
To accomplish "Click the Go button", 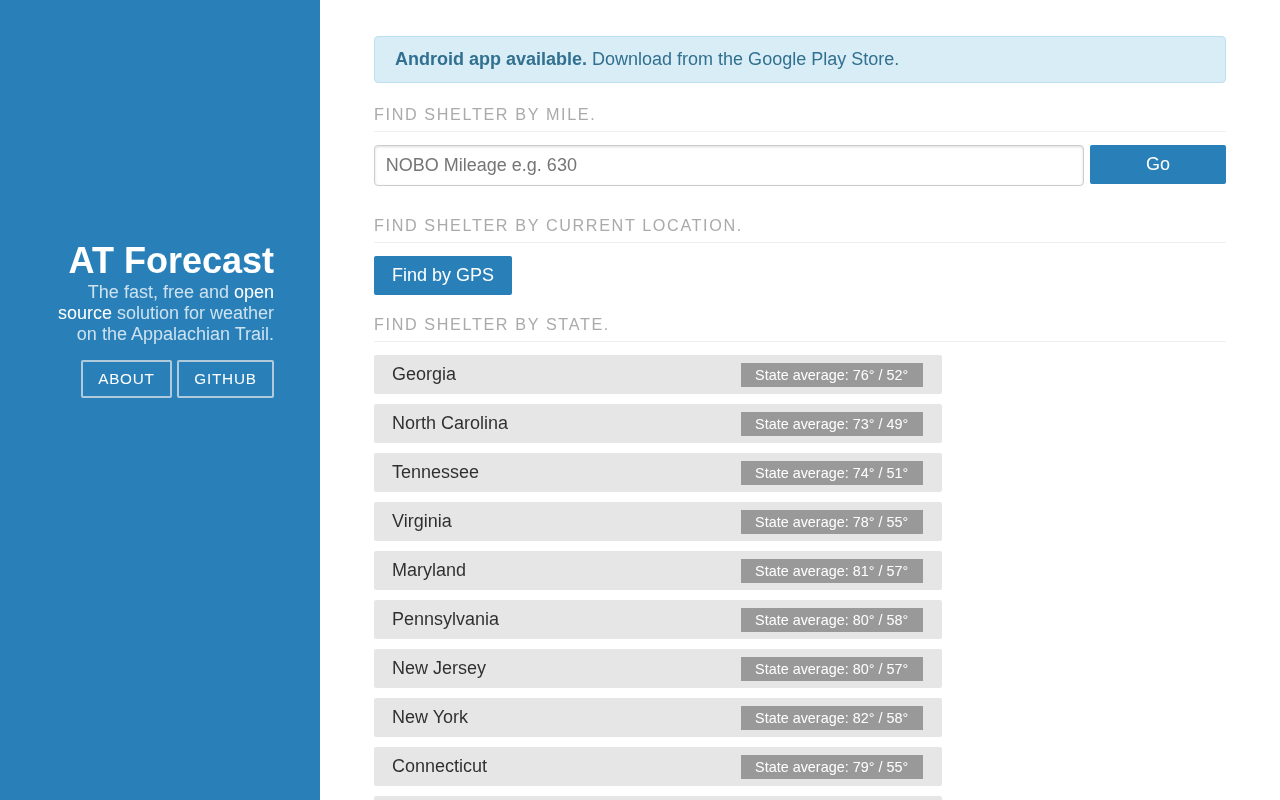I will tap(1157, 165).
